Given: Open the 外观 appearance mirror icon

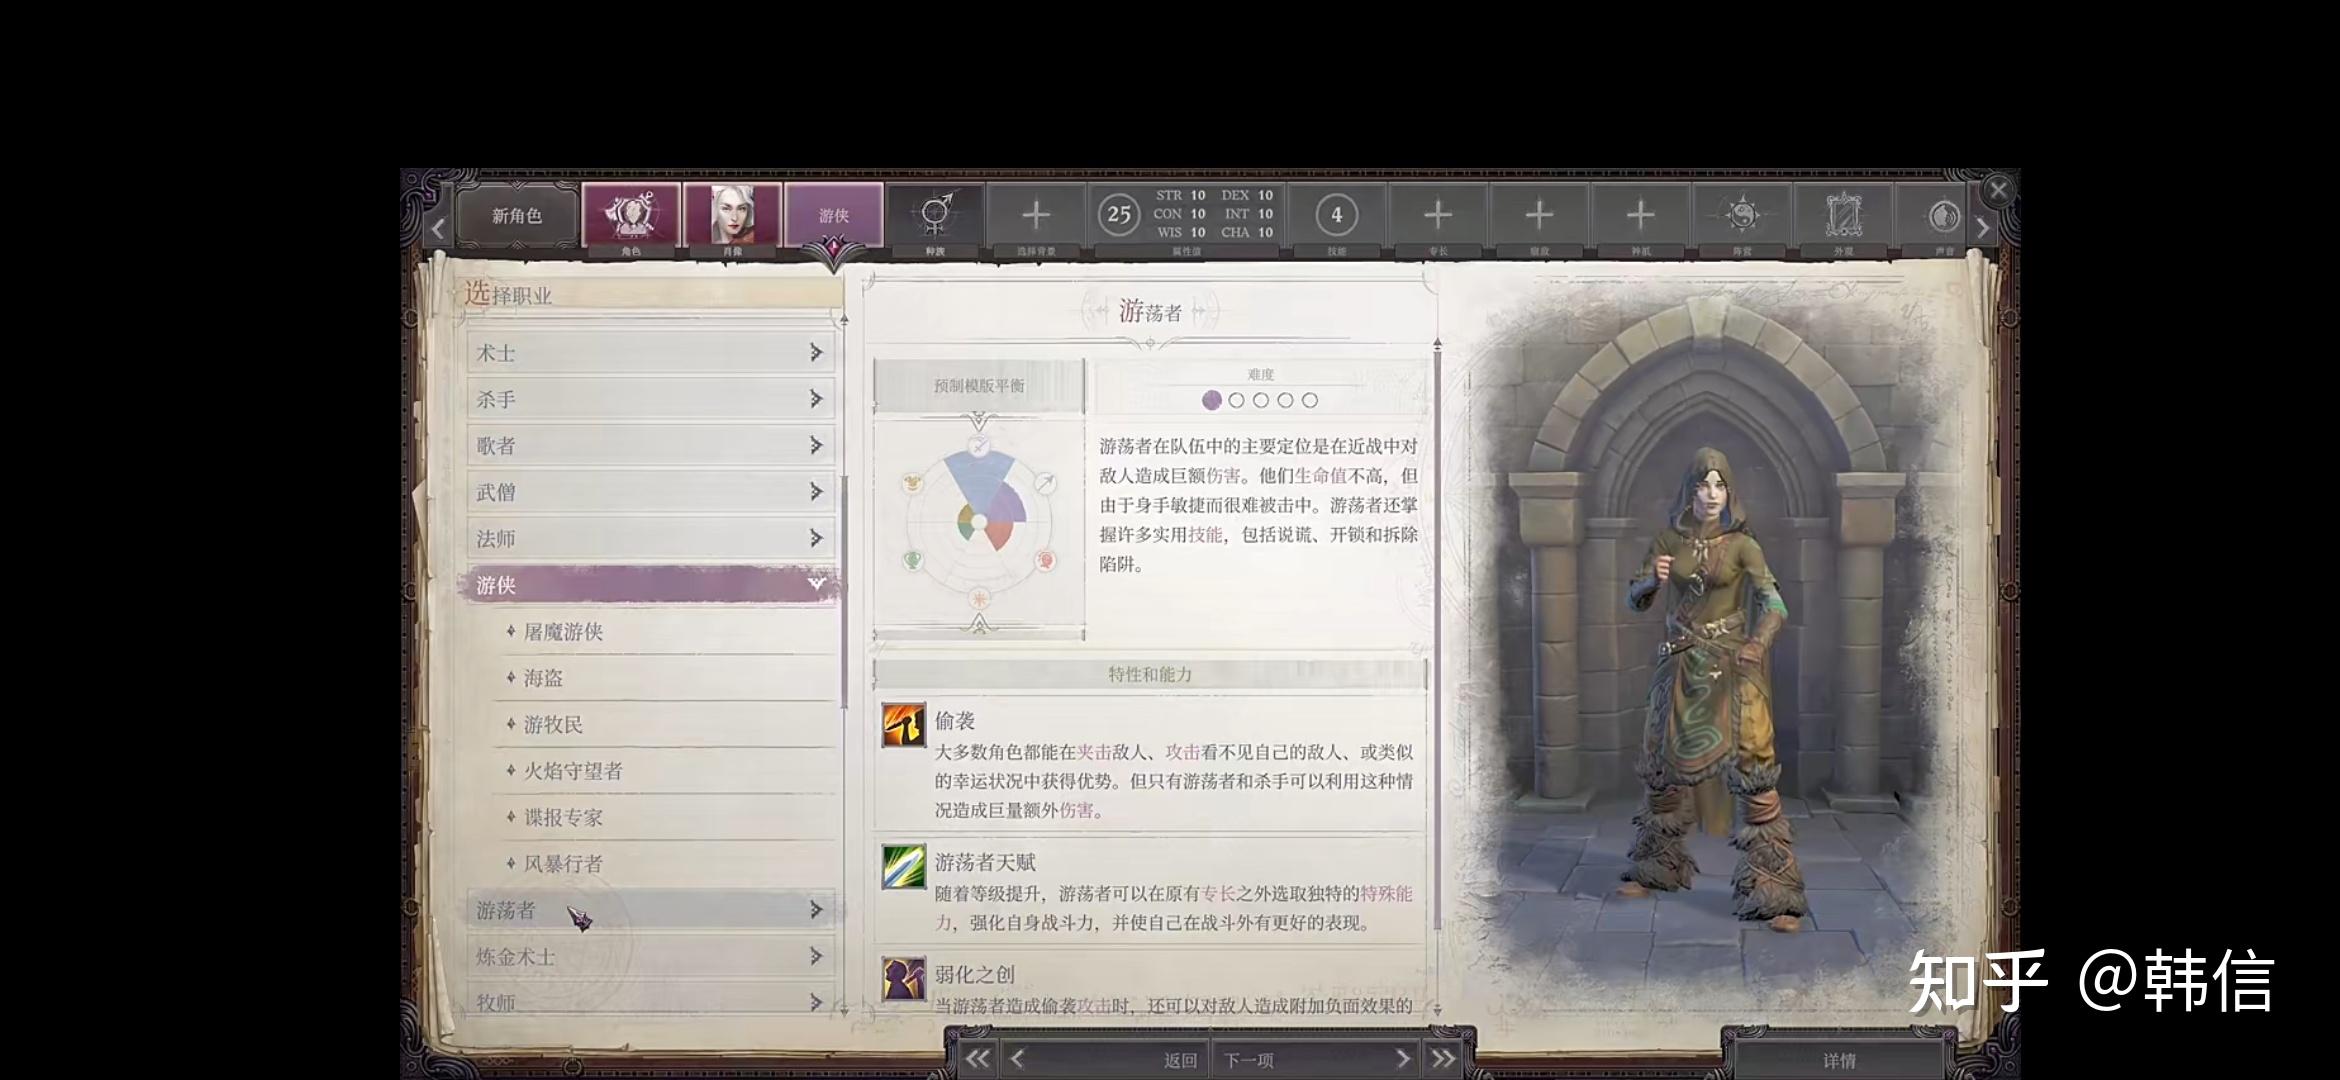Looking at the screenshot, I should pos(1843,214).
